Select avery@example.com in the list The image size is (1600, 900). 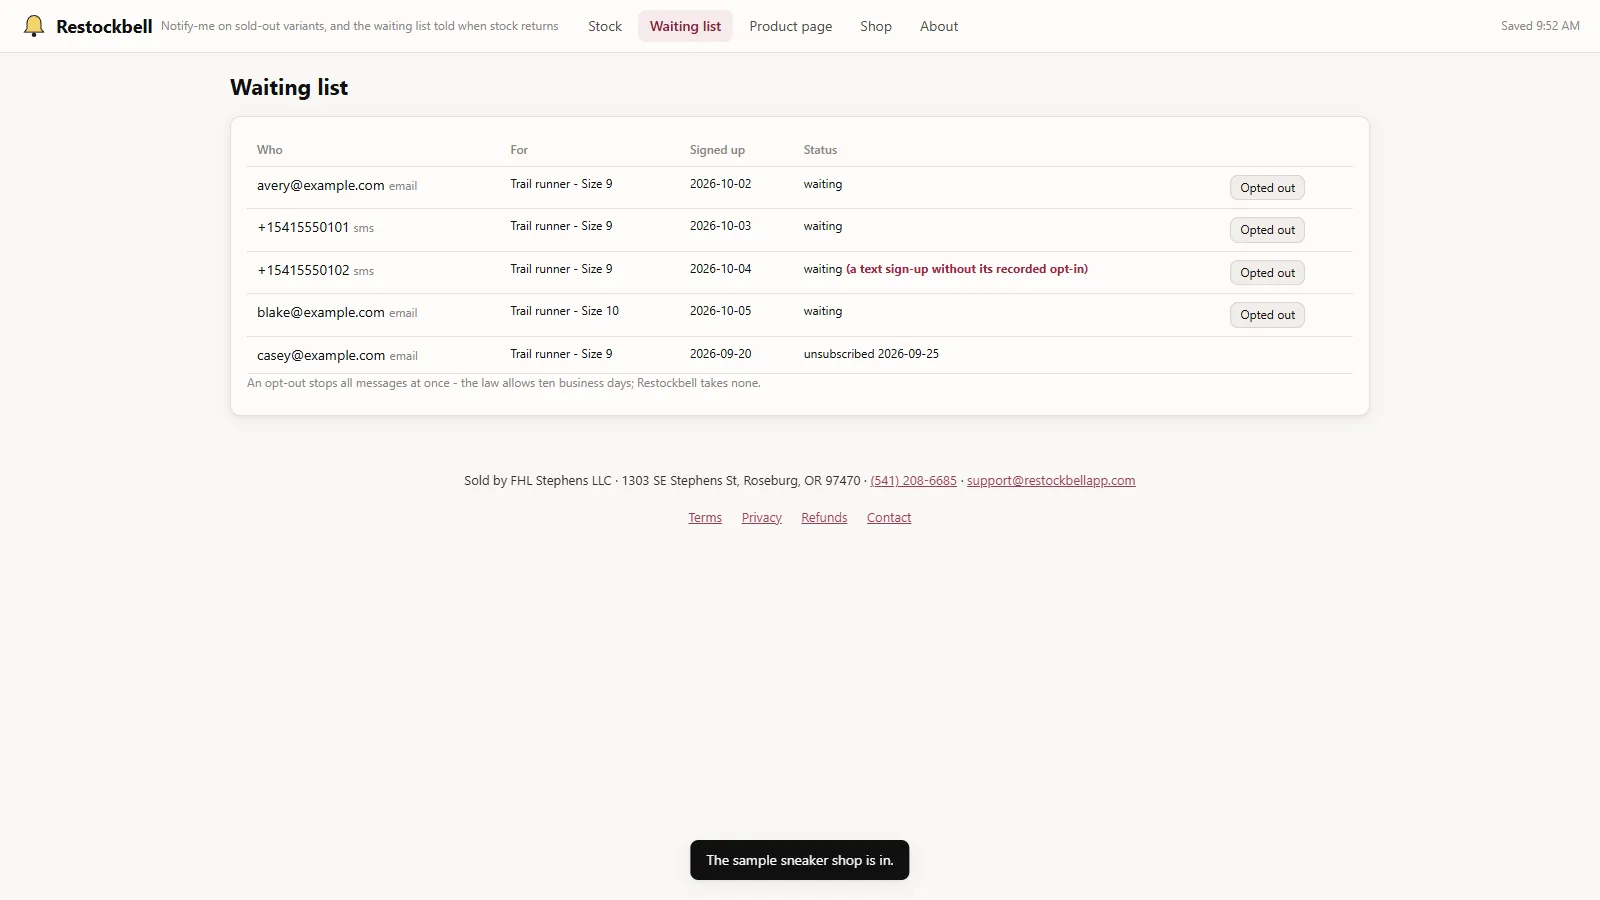(320, 185)
